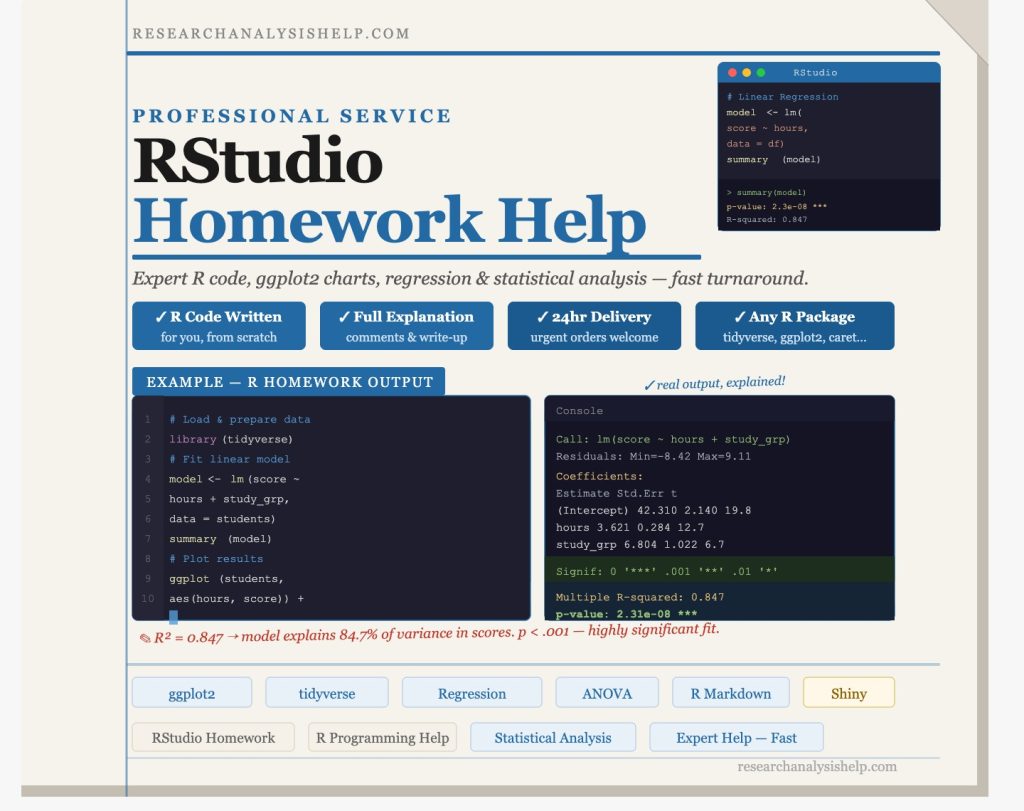Click the 'Residuals: Min=-8.42 Max=9.11' line
This screenshot has width=1024, height=811.
[653, 456]
